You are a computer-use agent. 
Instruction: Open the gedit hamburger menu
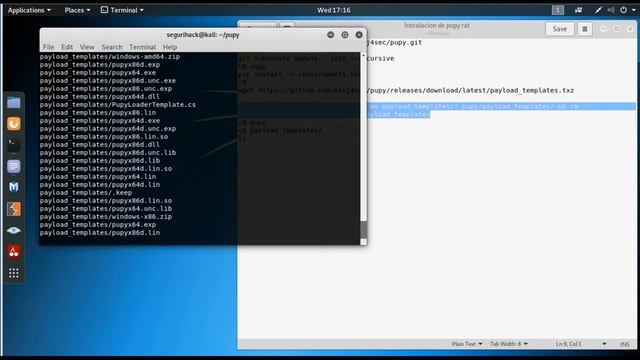click(x=585, y=29)
